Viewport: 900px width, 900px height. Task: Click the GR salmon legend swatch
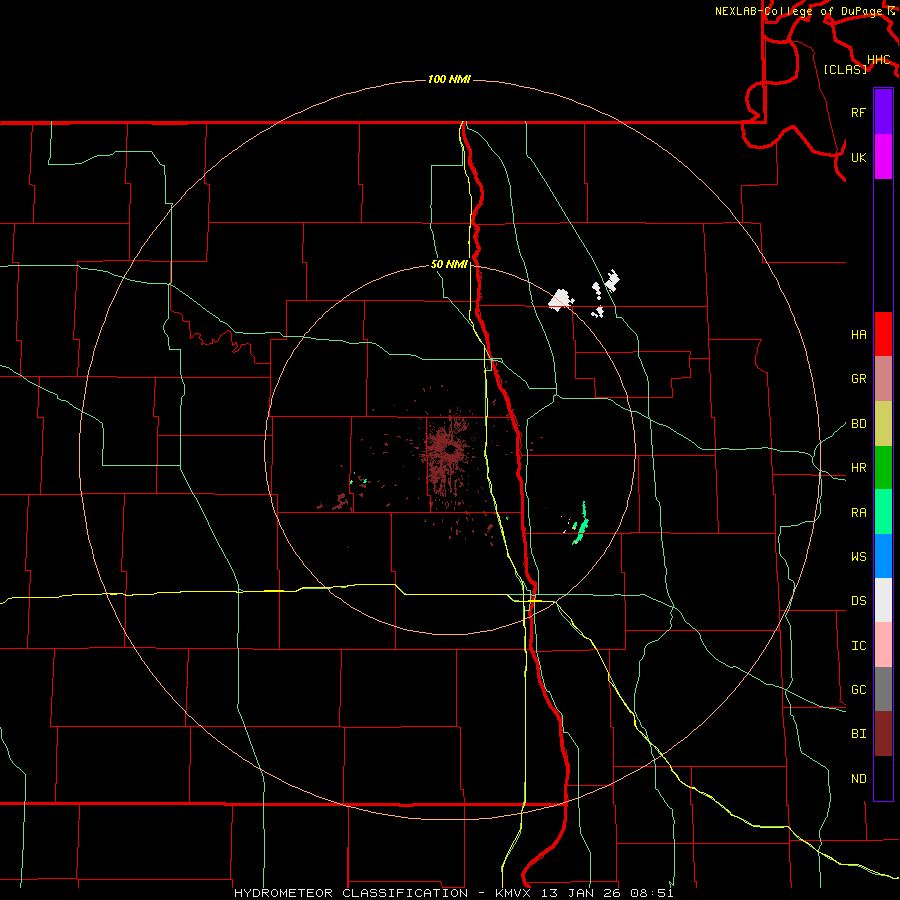click(x=883, y=379)
